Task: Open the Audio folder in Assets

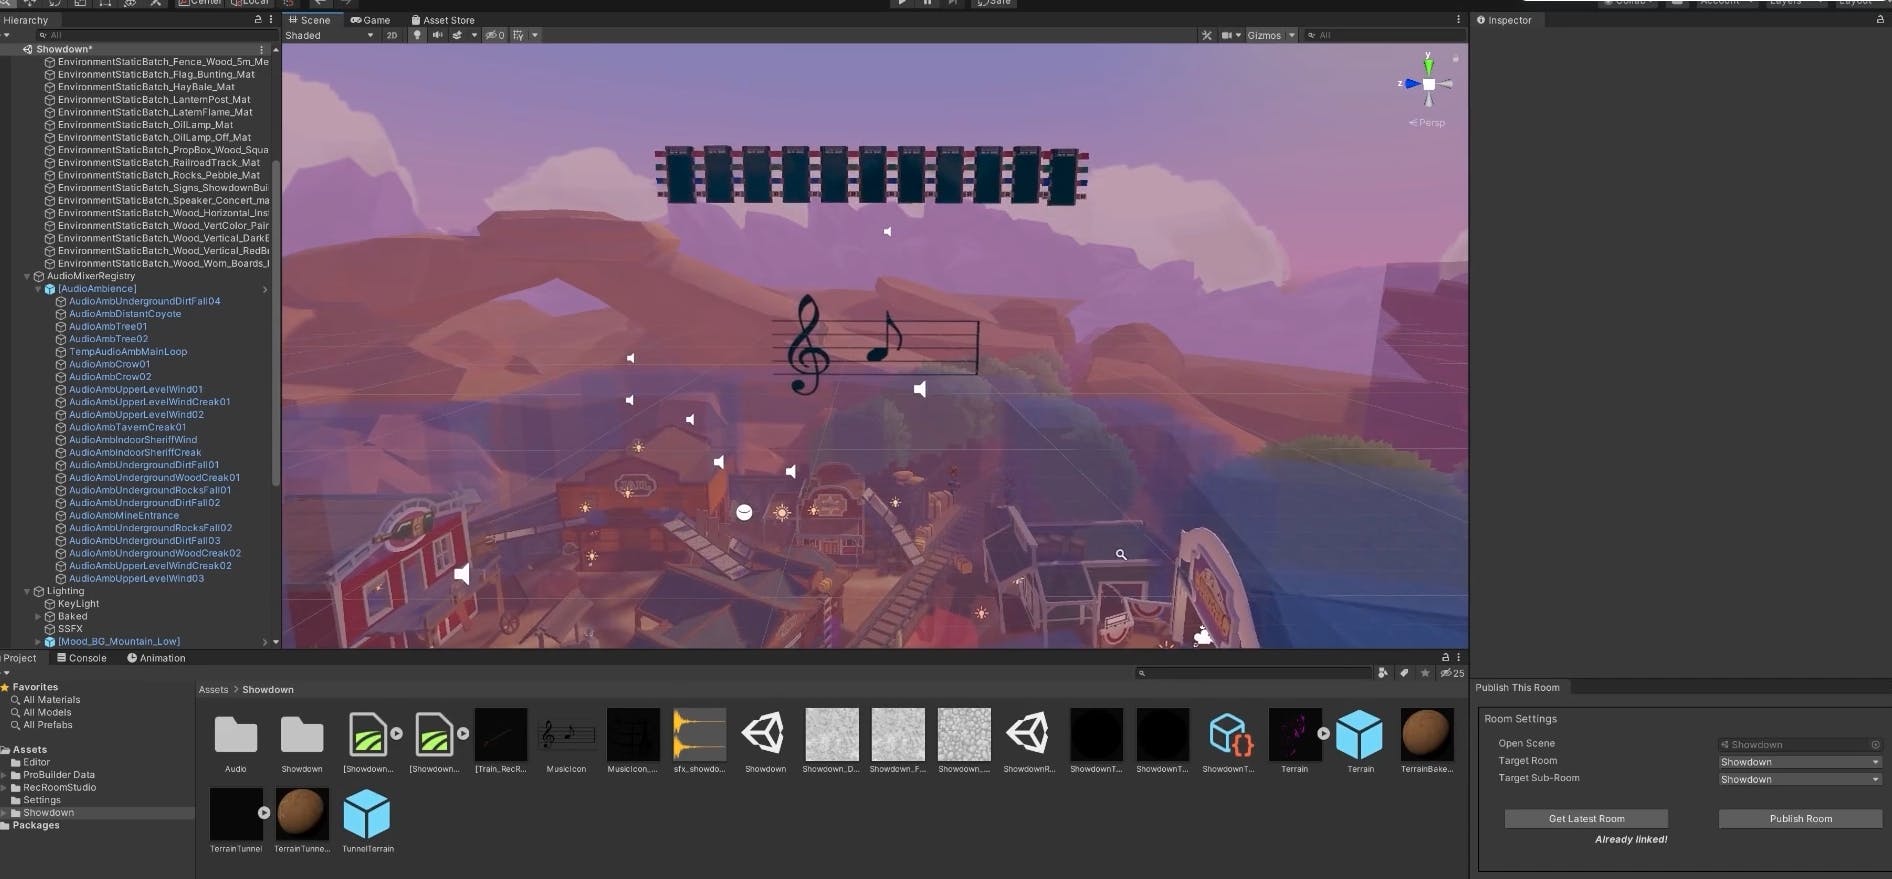Action: click(236, 735)
